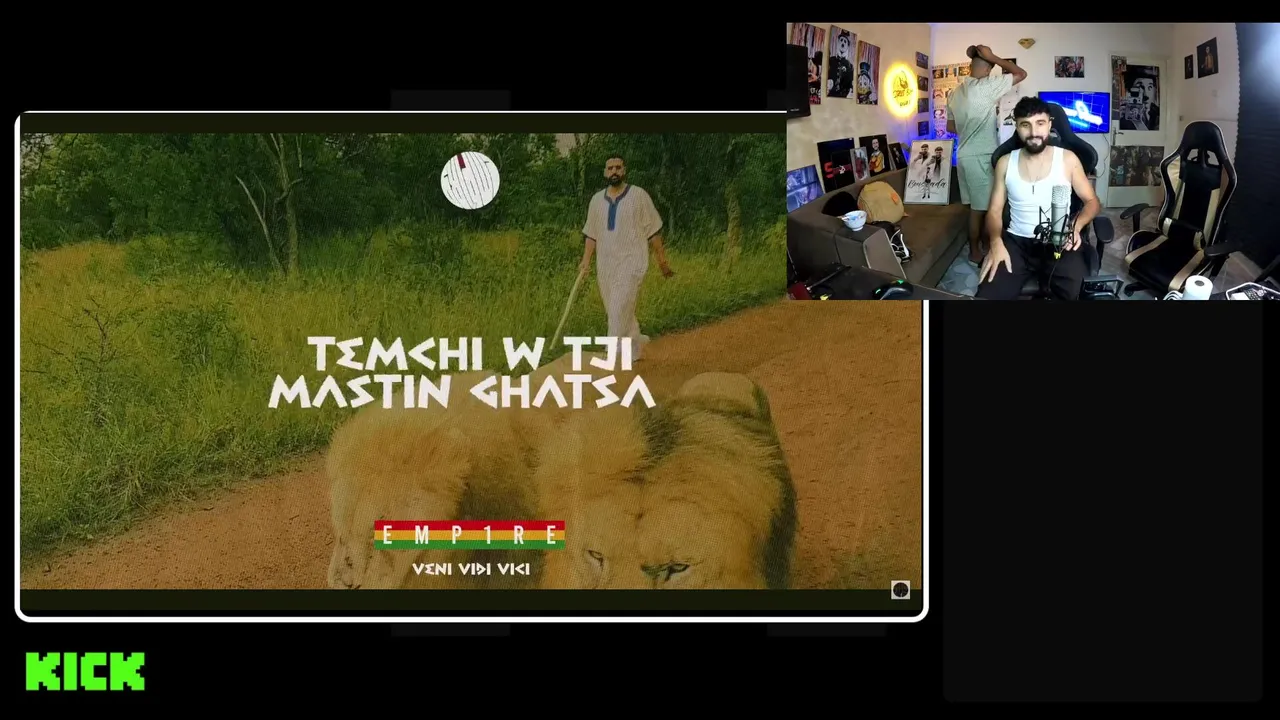The height and width of the screenshot is (720, 1280).
Task: Click the streamer webcam feed
Action: (x=1033, y=161)
